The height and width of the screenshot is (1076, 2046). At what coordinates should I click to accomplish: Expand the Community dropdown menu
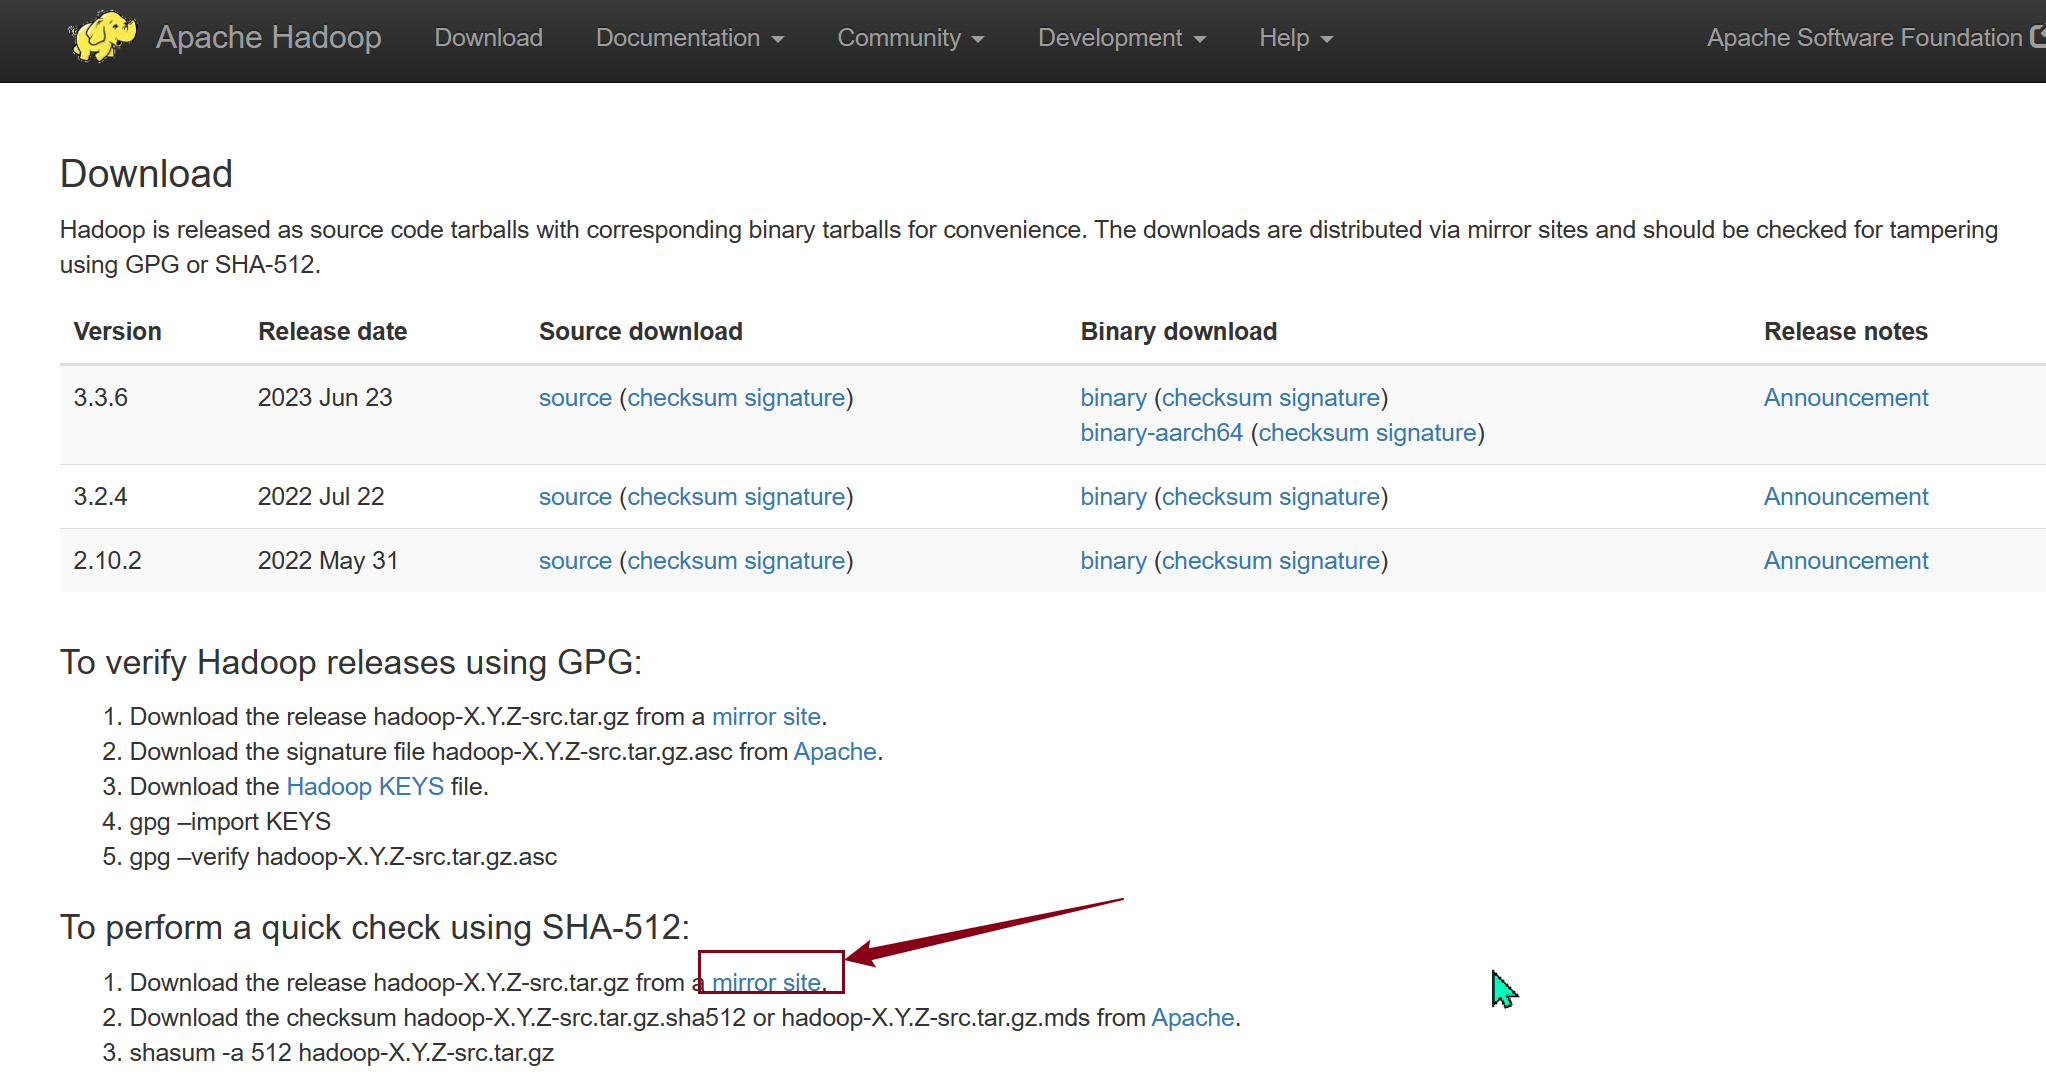(x=910, y=38)
